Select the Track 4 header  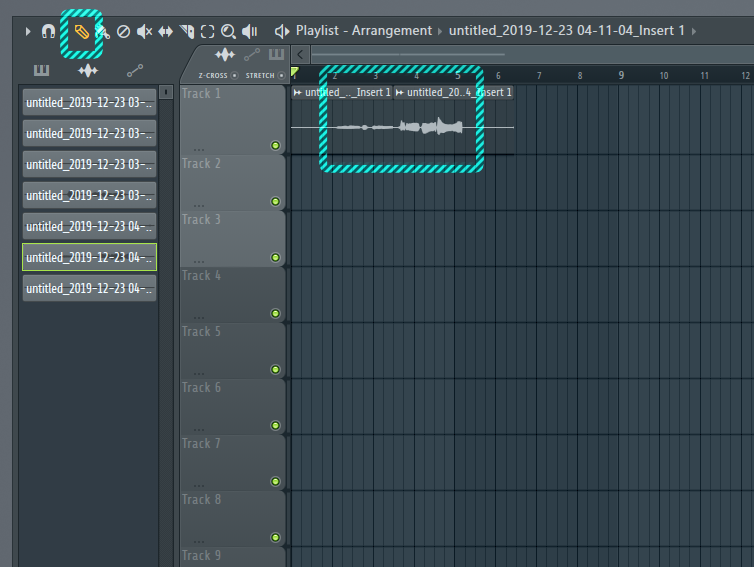coord(233,295)
